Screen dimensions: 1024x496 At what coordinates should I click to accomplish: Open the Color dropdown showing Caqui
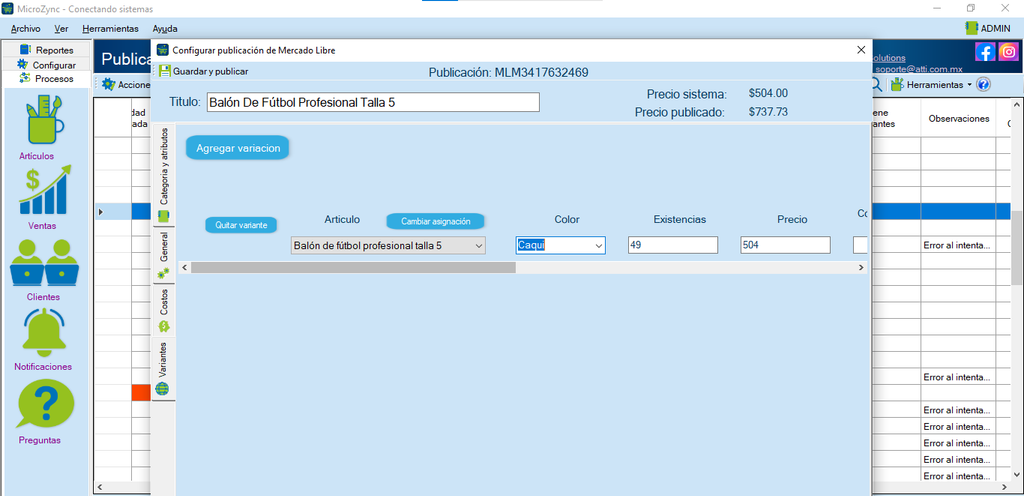(560, 245)
